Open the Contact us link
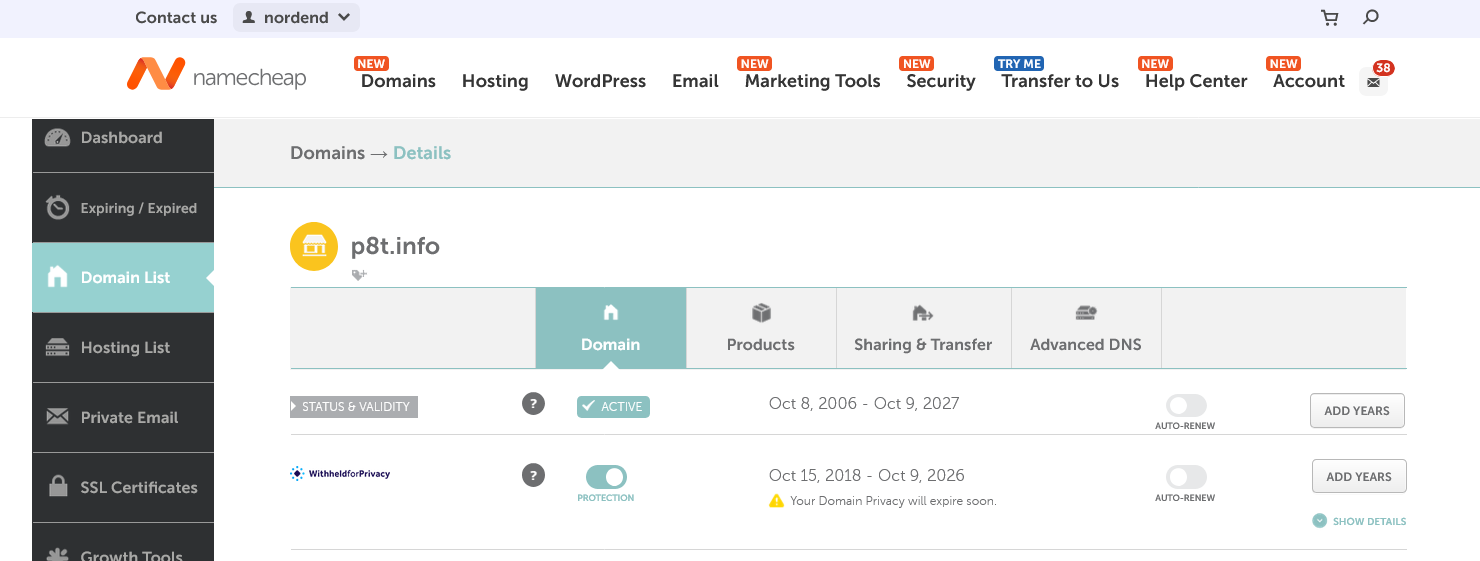Image resolution: width=1480 pixels, height=561 pixels. [176, 17]
